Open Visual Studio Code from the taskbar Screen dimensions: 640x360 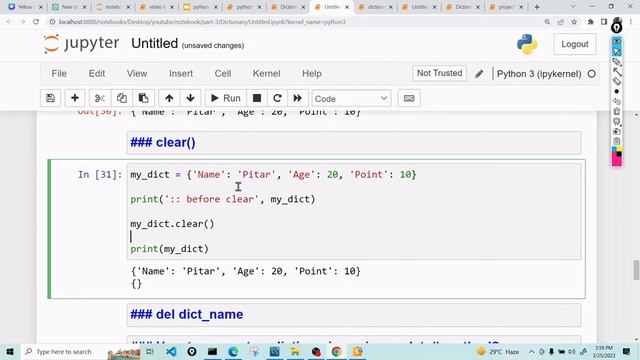pos(171,351)
